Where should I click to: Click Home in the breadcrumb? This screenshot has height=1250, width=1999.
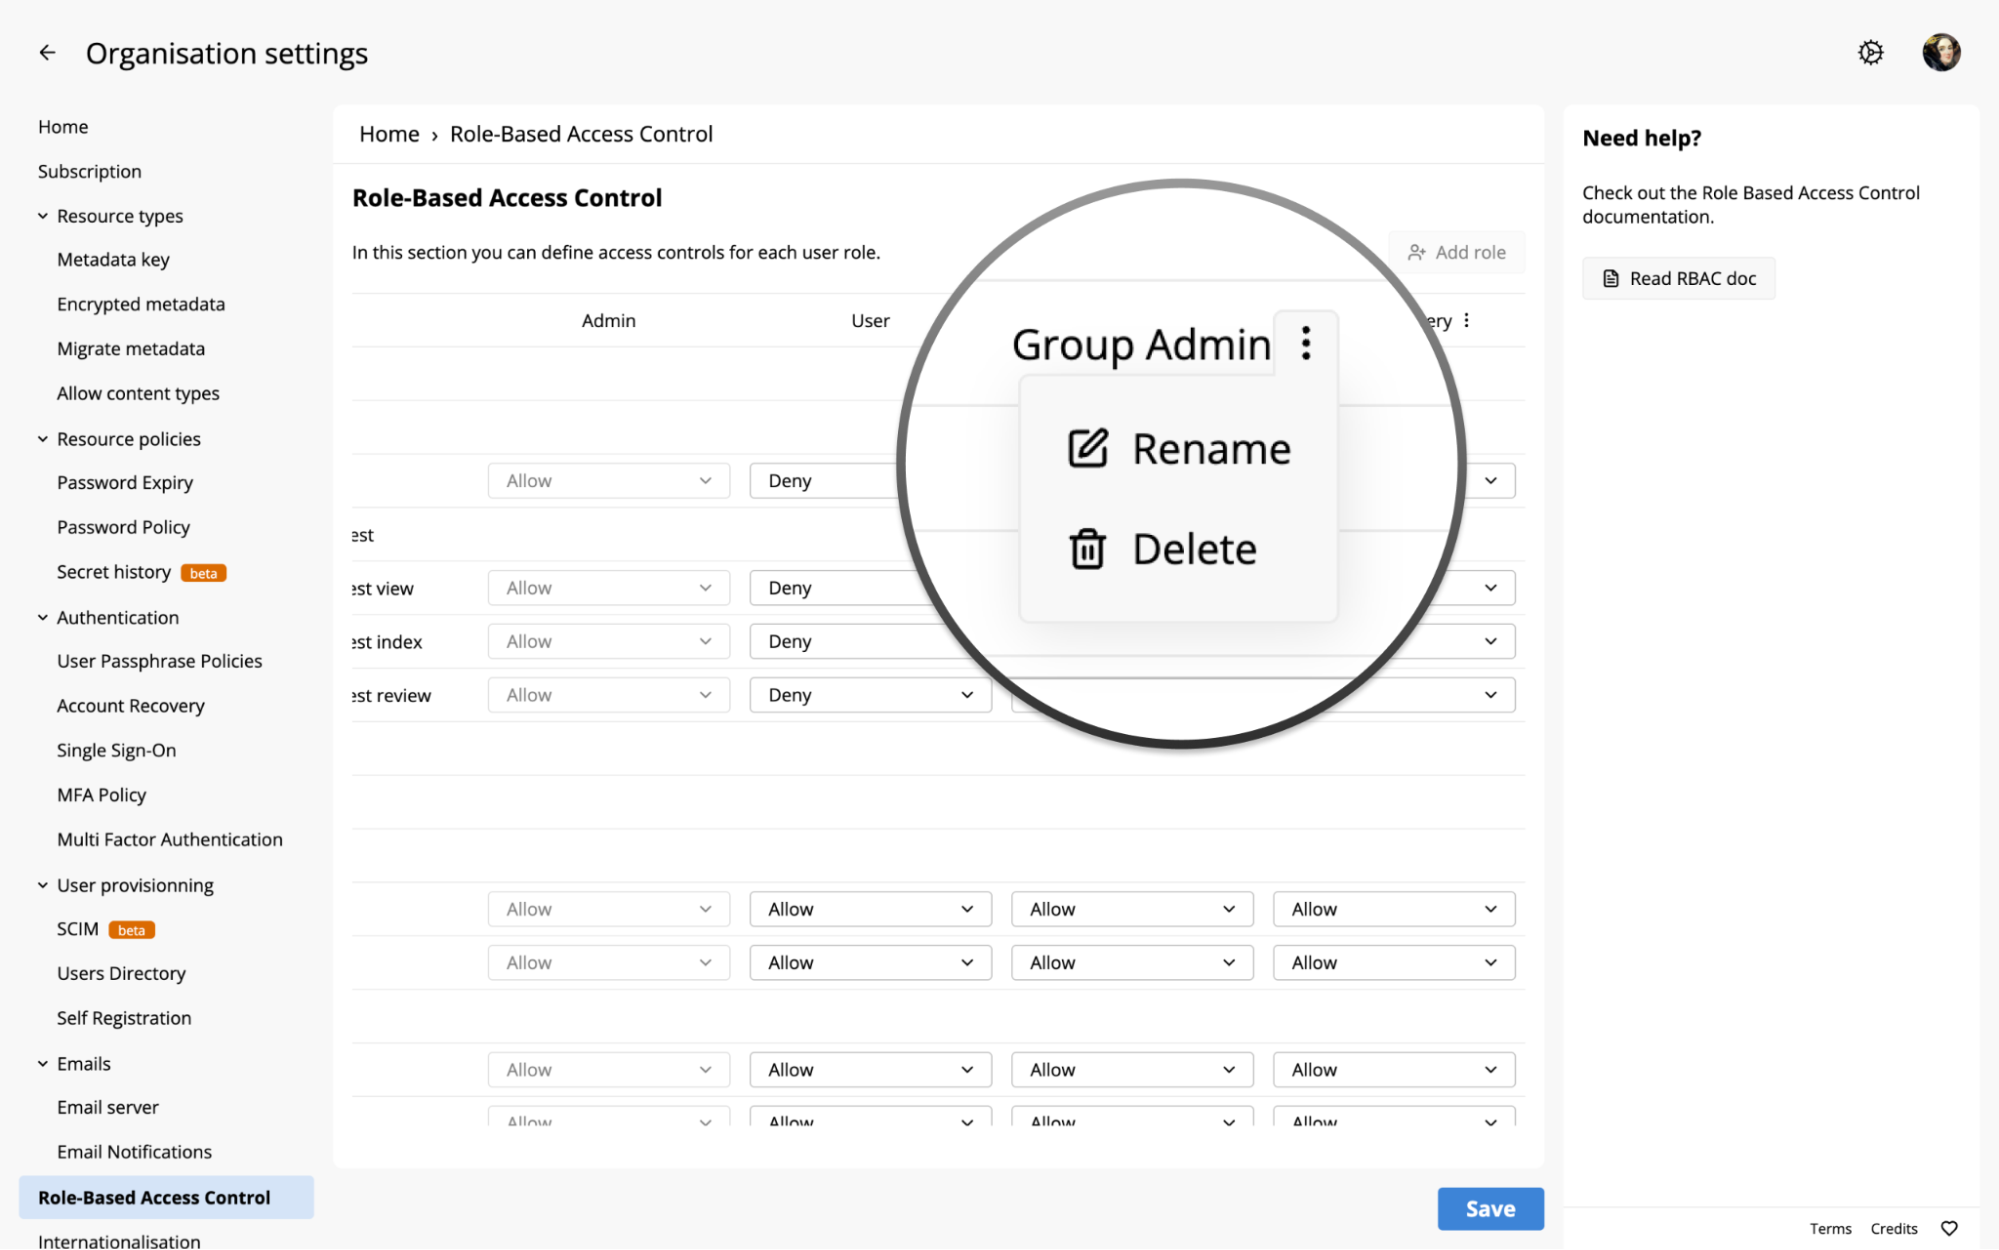pyautogui.click(x=389, y=134)
